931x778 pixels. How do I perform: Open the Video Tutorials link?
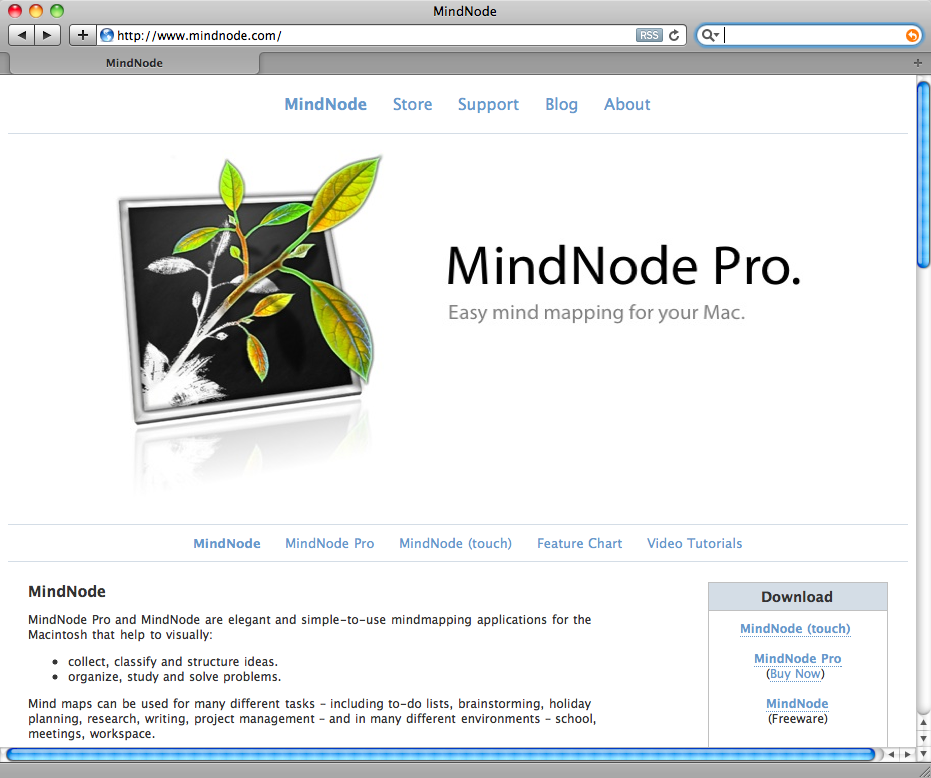pos(695,543)
